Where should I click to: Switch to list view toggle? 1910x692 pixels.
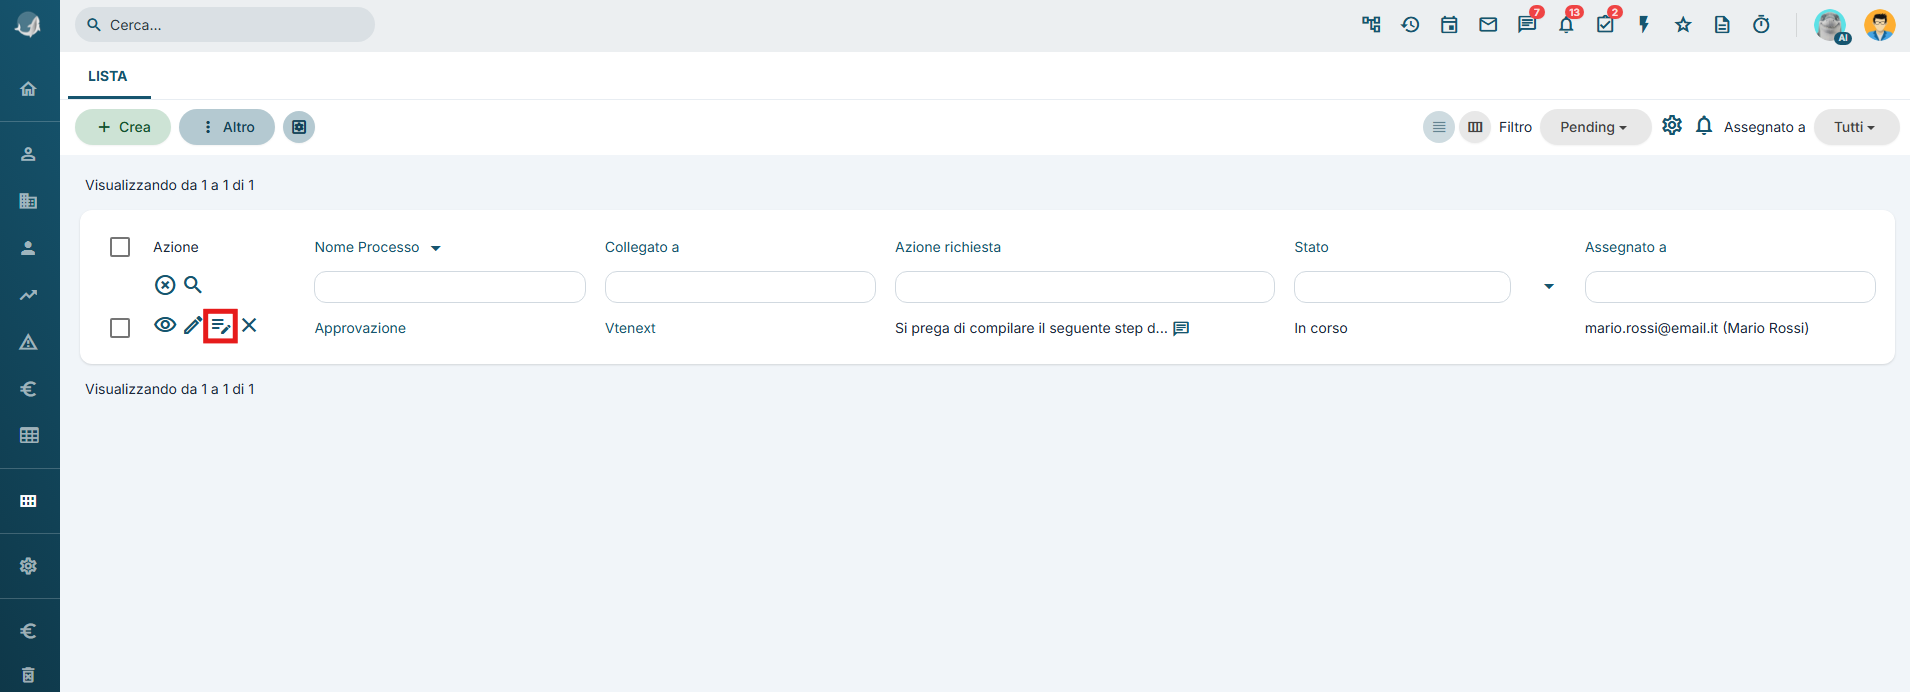pyautogui.click(x=1439, y=127)
